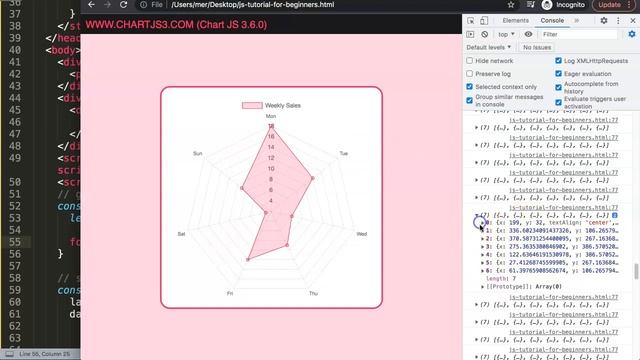Expand array item 0 with x: 199
This screenshot has width=640, height=360.
click(x=482, y=223)
